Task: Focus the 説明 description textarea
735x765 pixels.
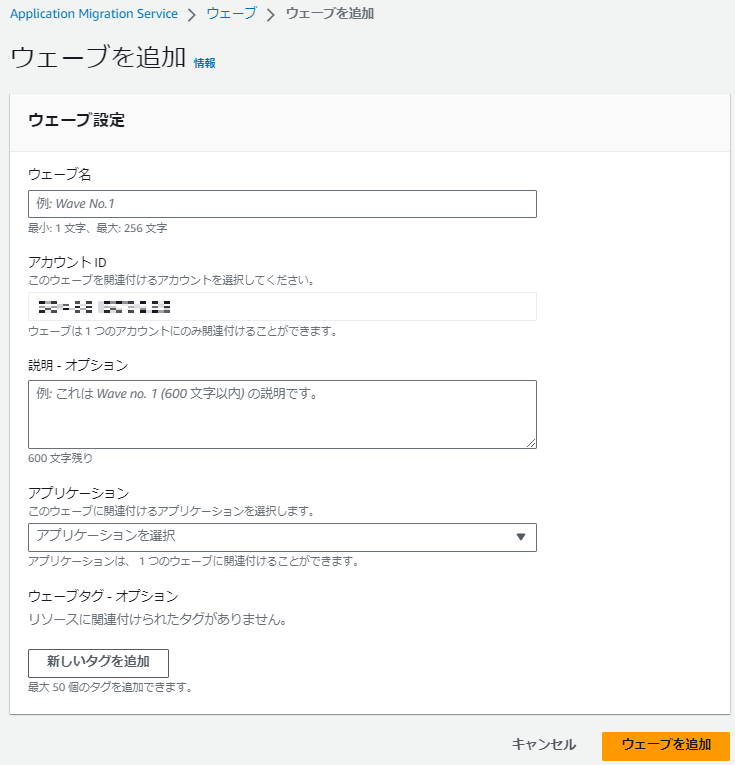Action: tap(282, 414)
